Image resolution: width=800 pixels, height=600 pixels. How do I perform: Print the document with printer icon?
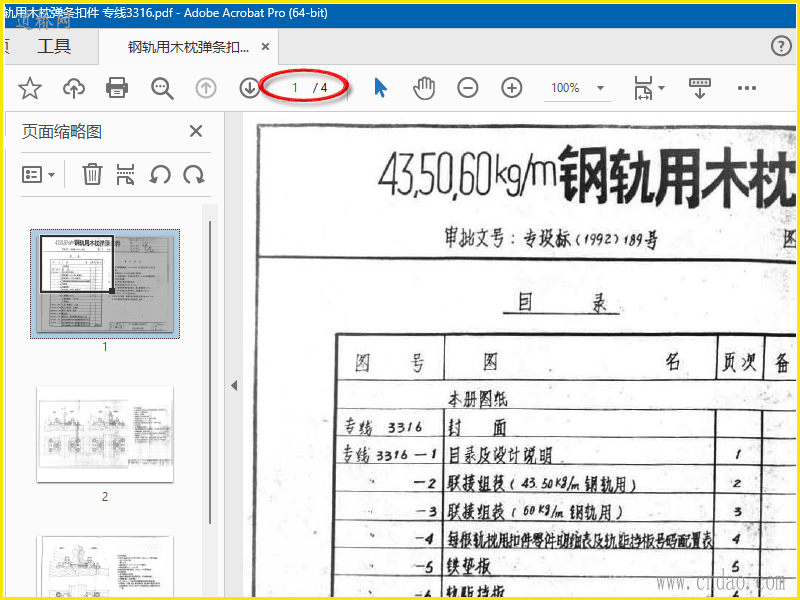117,88
